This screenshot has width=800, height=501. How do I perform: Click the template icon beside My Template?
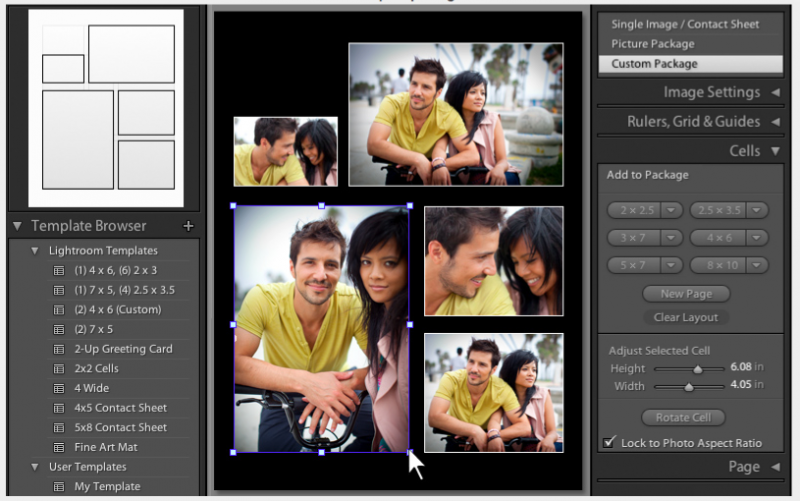[x=59, y=487]
